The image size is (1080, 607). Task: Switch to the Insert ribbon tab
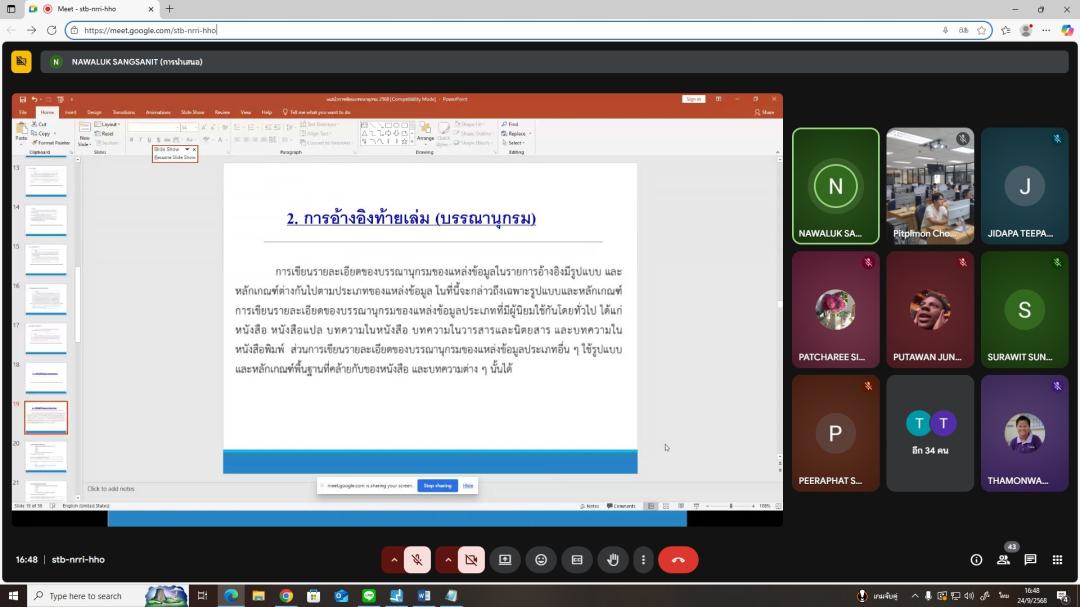click(70, 112)
